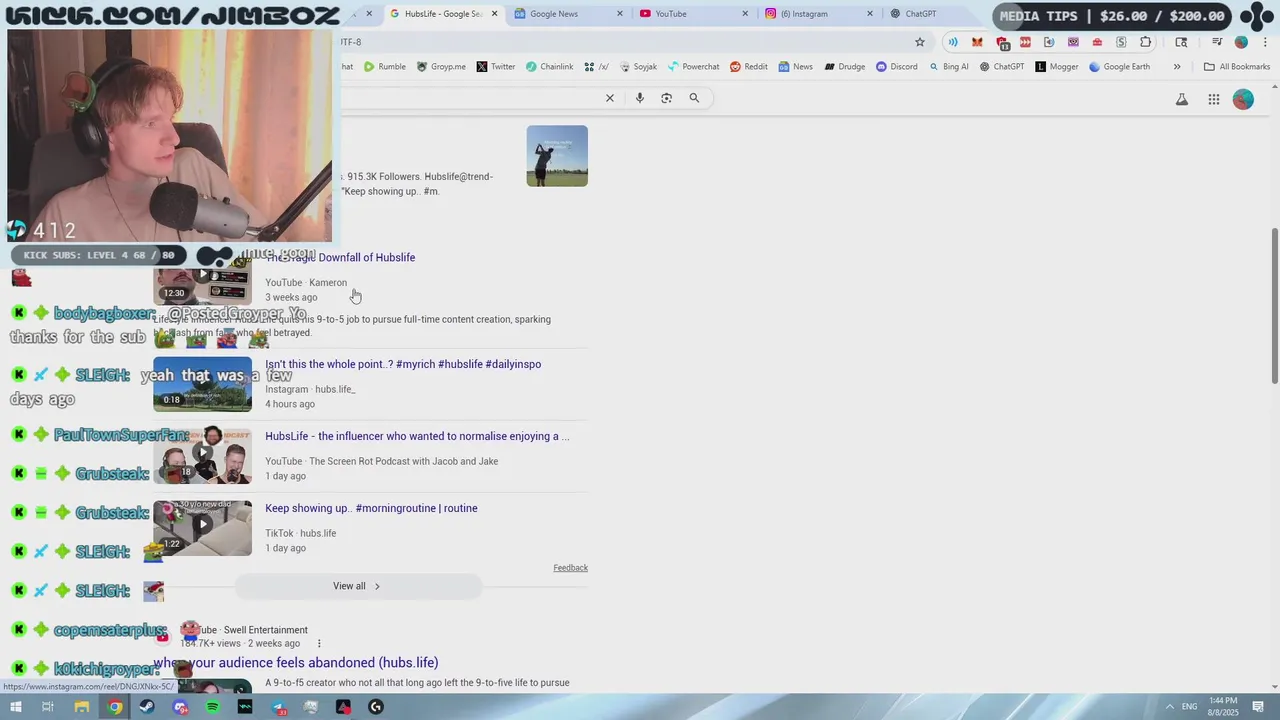This screenshot has height=720, width=1280.
Task: Open Telegram from the taskbar
Action: (x=278, y=707)
